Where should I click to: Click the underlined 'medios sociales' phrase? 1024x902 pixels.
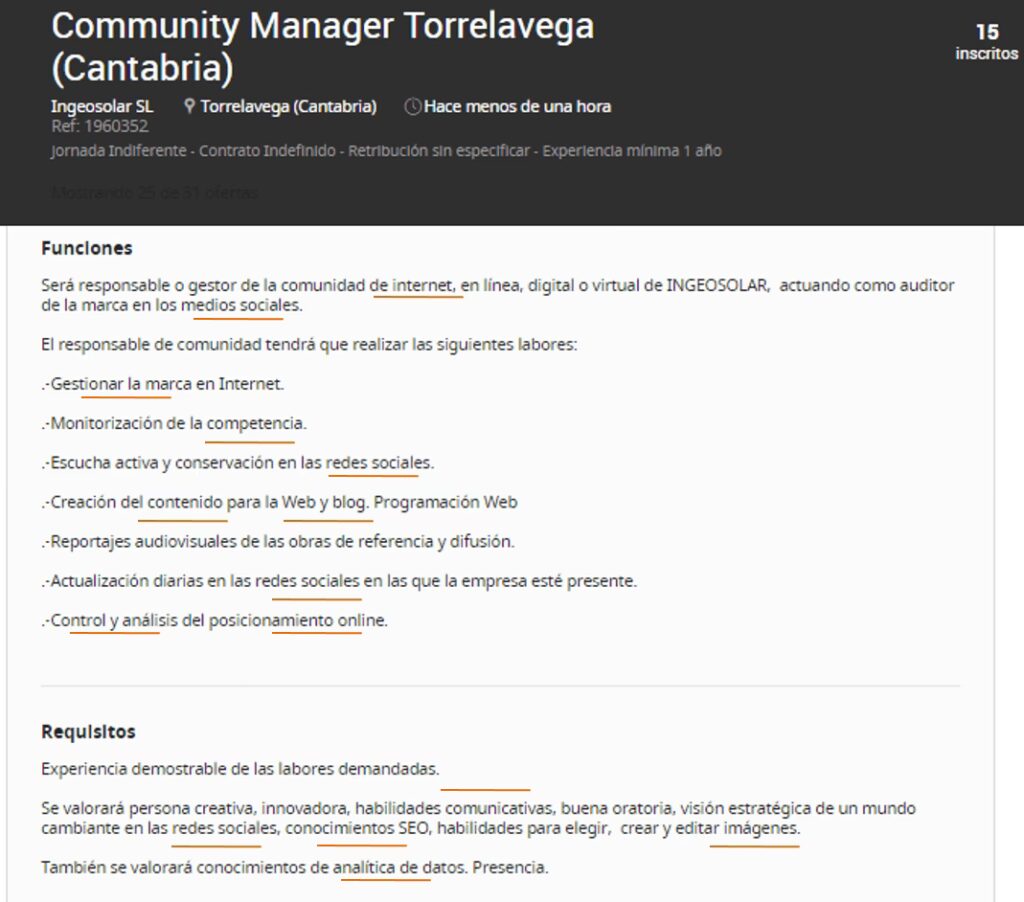[240, 305]
